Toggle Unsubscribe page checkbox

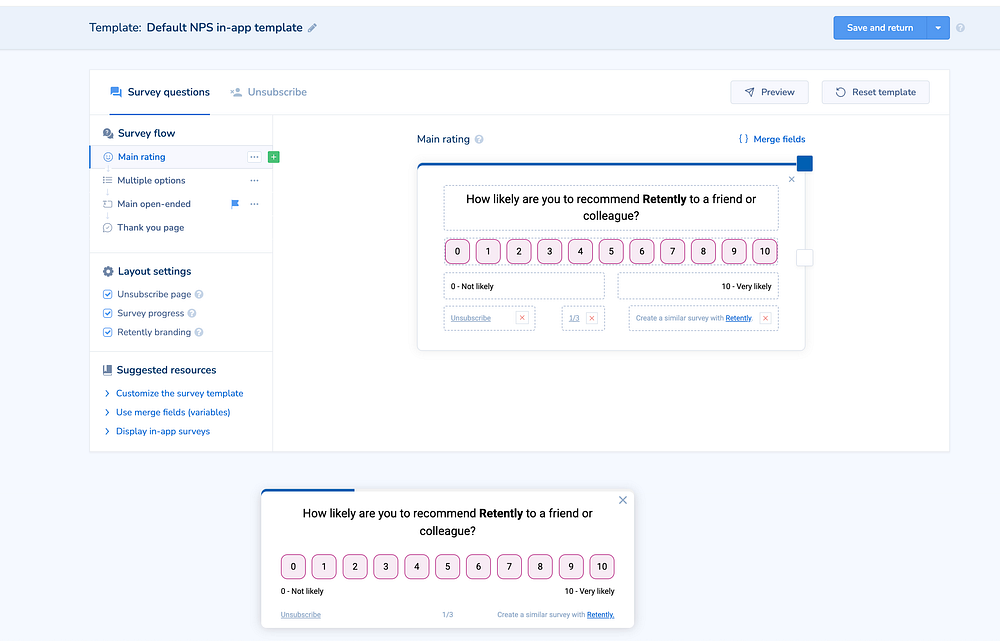[x=108, y=295]
